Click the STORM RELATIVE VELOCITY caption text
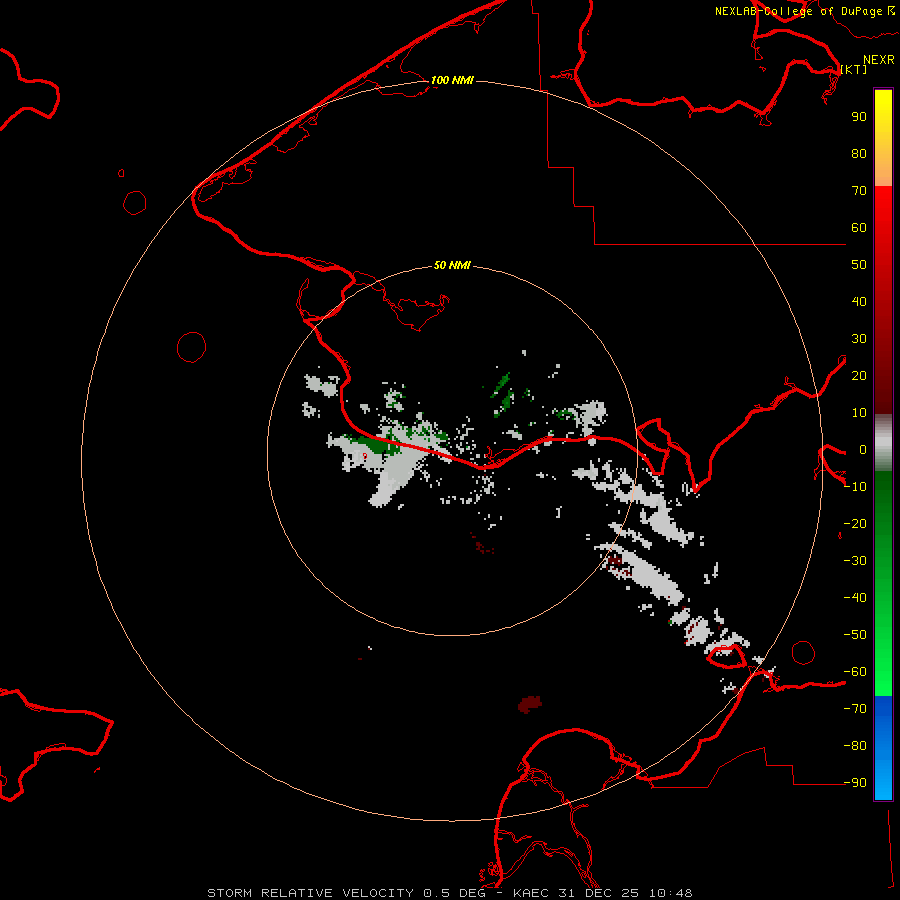 coord(310,893)
